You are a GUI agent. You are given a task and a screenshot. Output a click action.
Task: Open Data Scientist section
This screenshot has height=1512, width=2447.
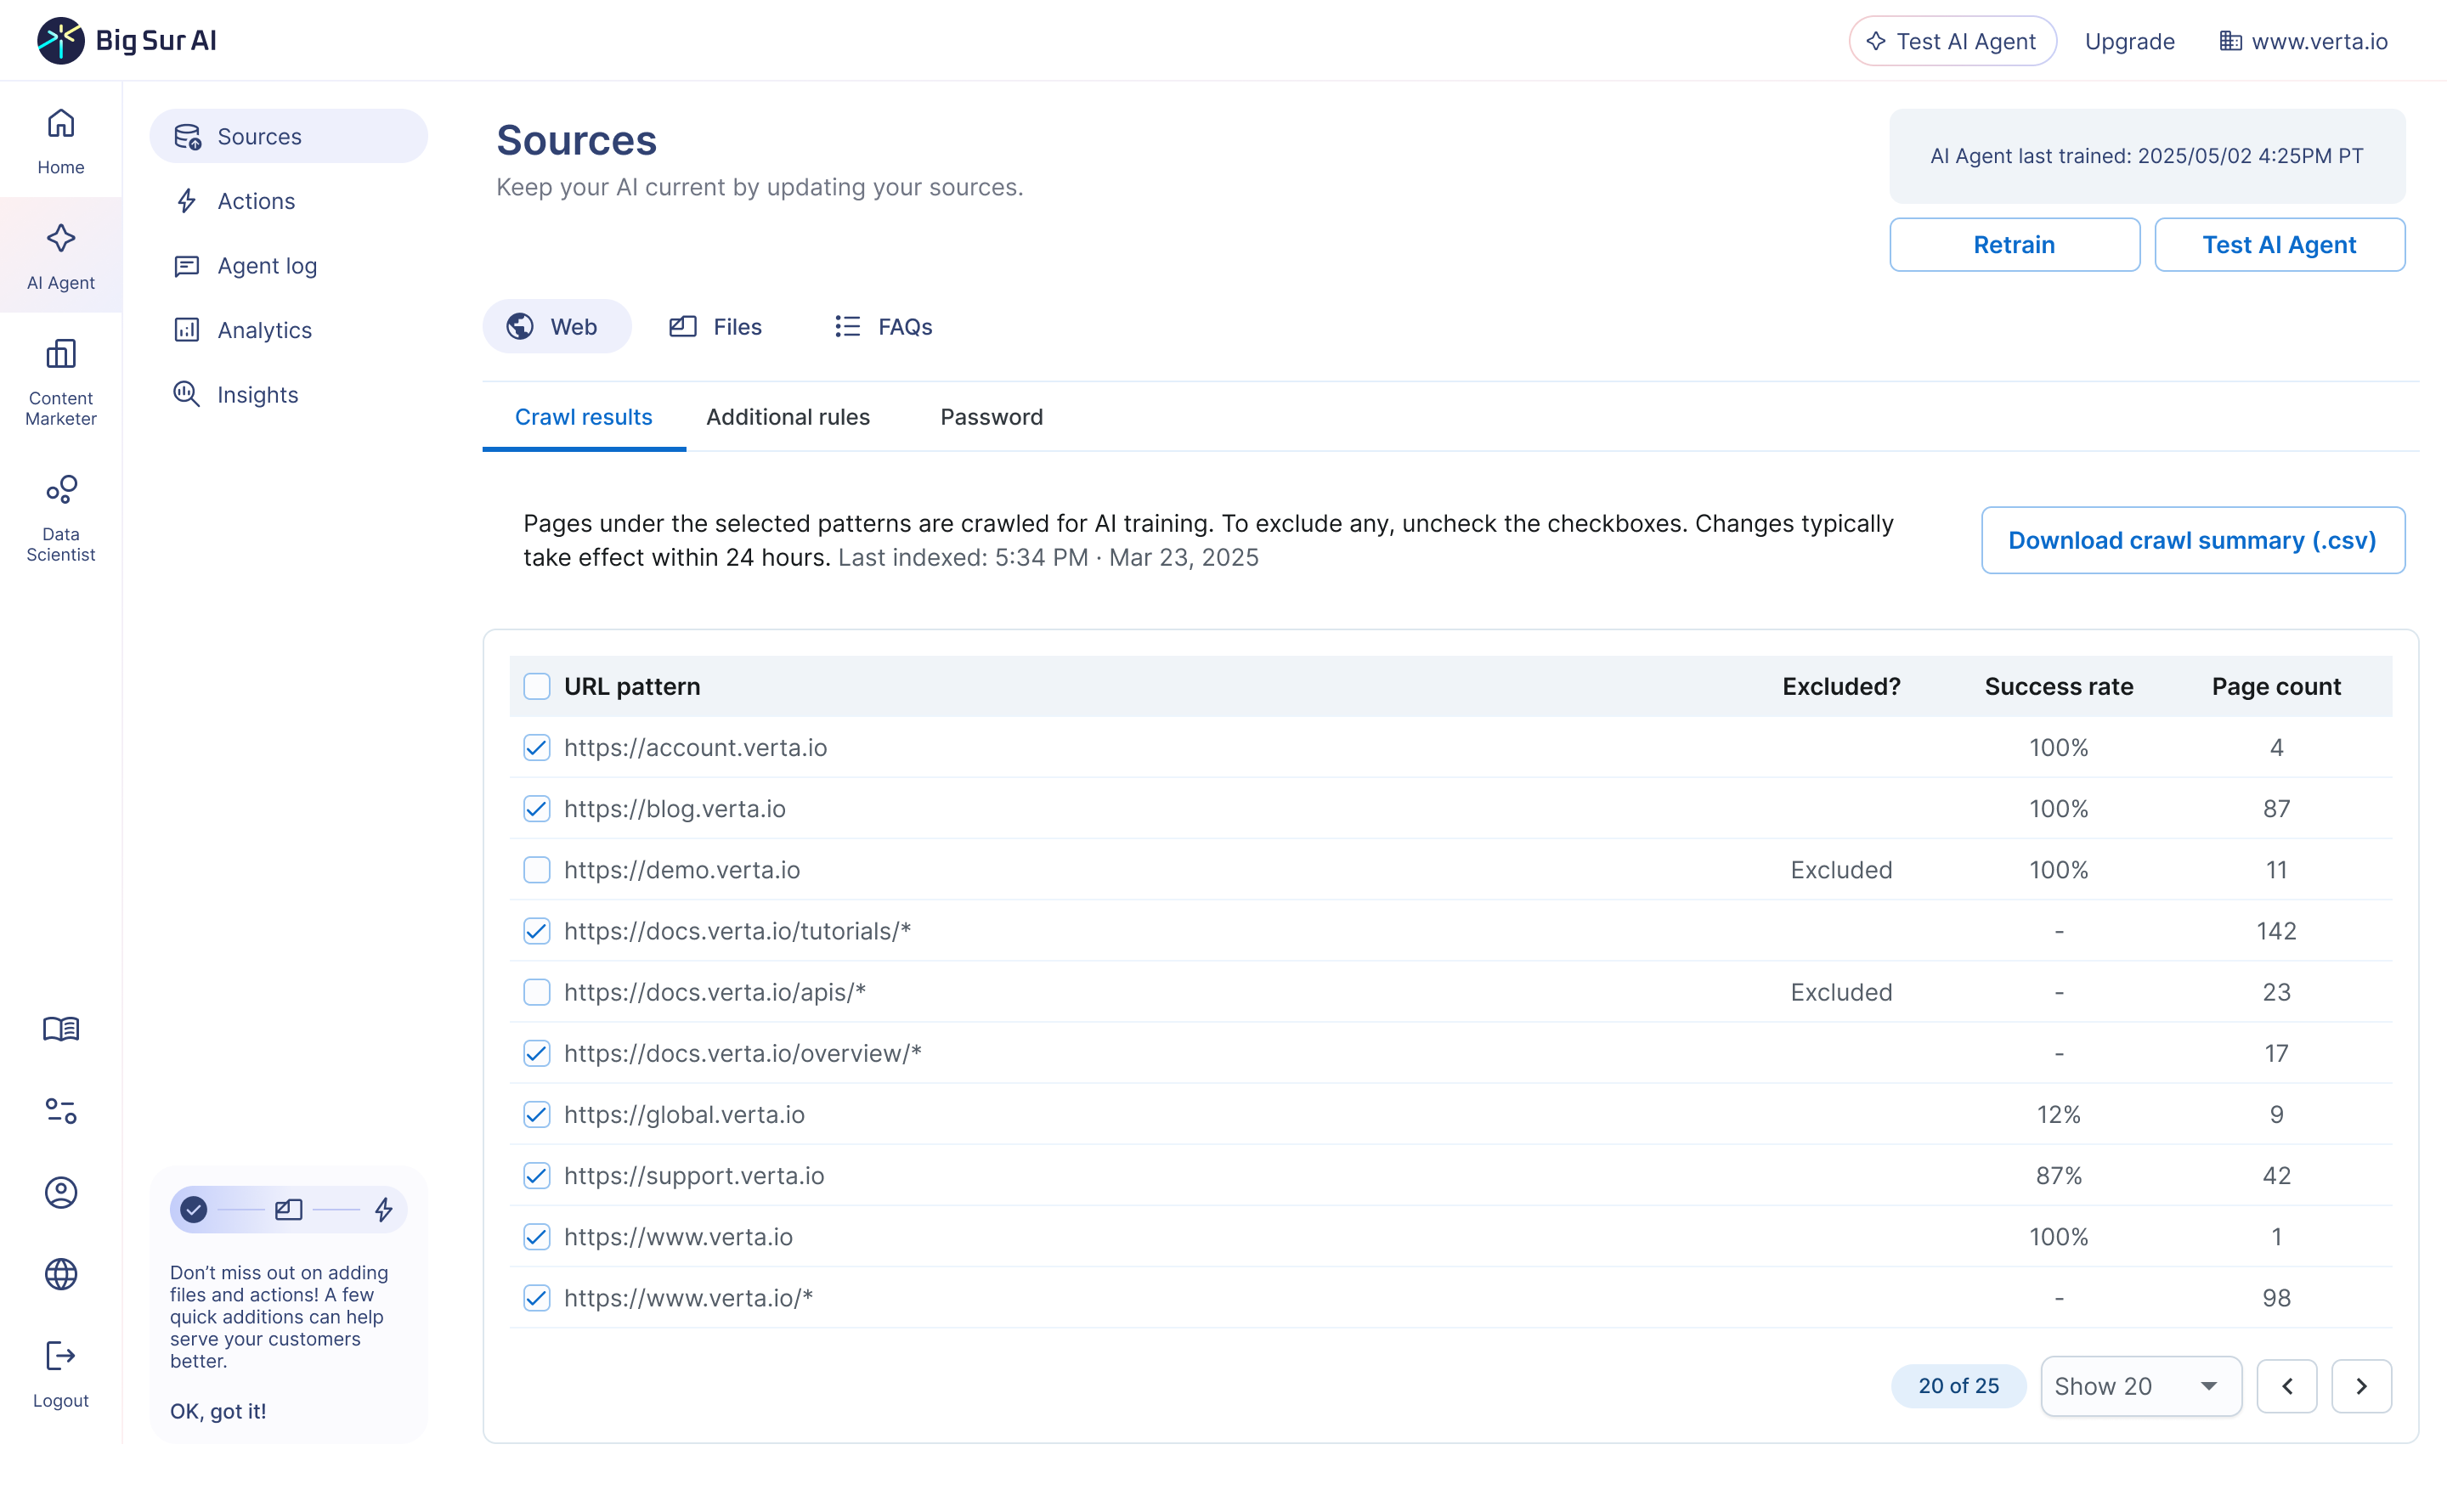point(61,517)
